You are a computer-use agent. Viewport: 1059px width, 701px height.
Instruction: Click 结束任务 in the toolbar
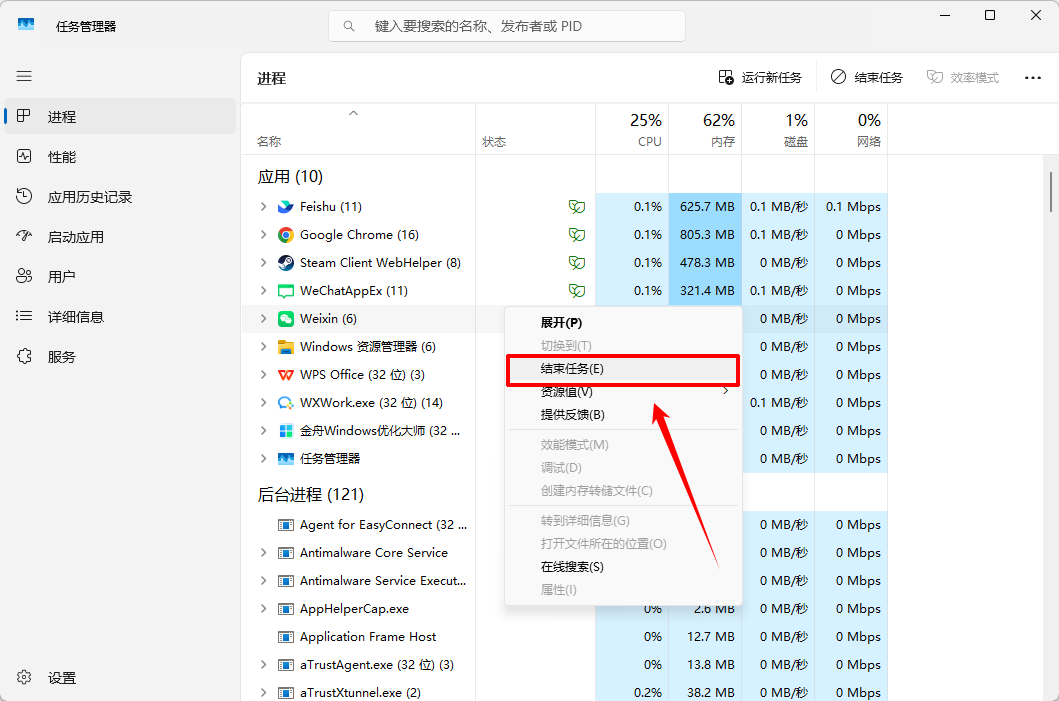[867, 78]
